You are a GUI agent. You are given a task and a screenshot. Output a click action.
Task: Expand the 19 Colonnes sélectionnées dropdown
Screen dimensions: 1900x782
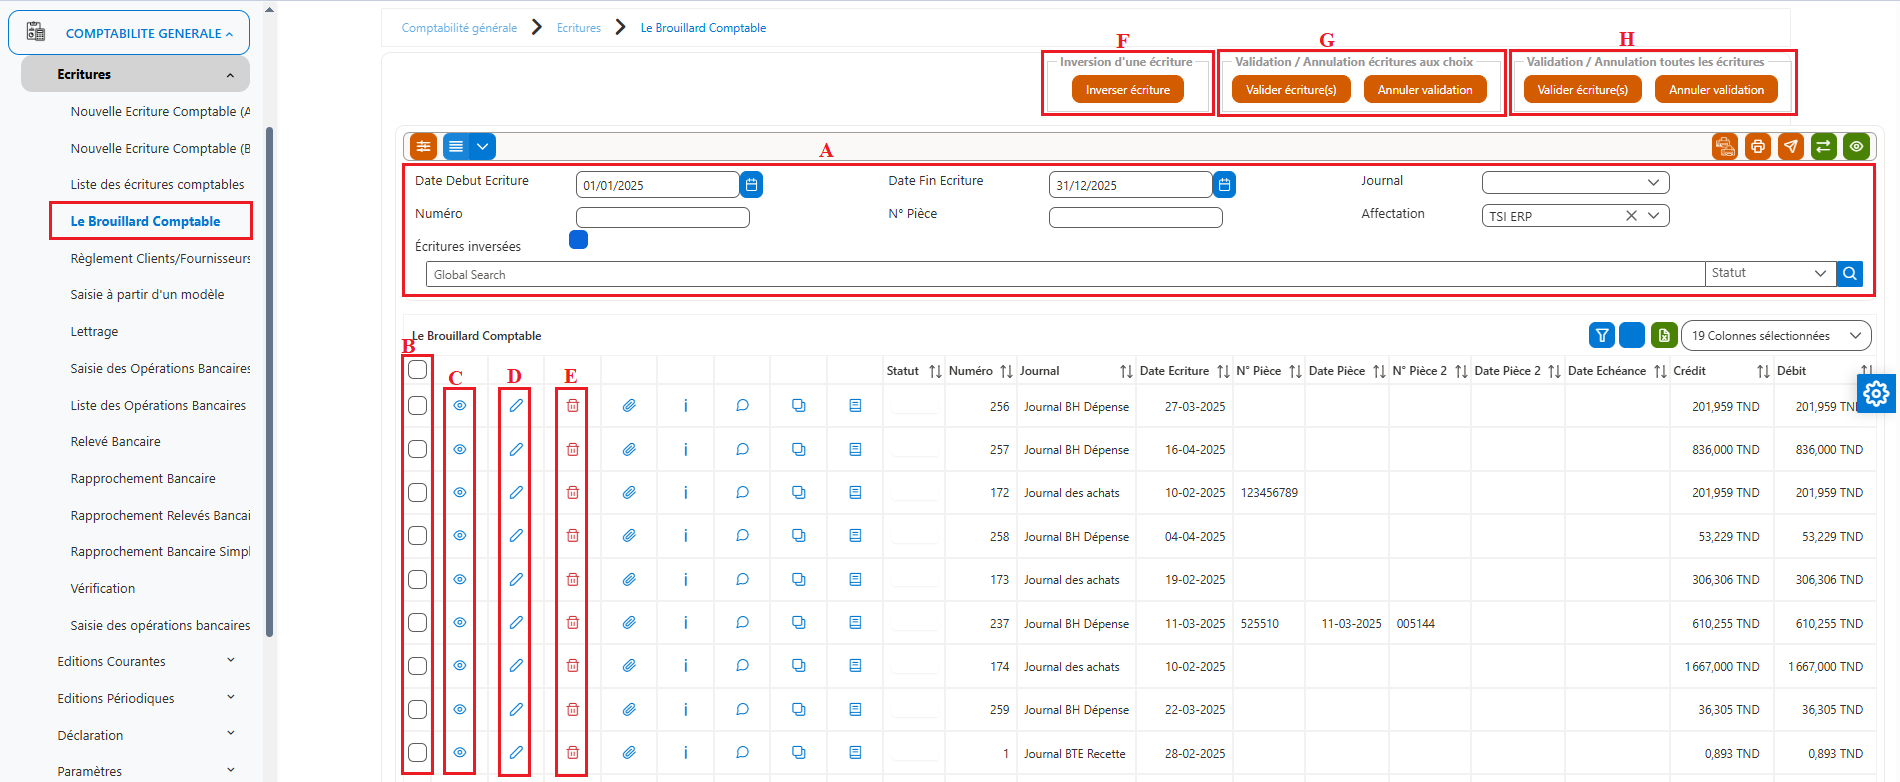coord(1776,336)
